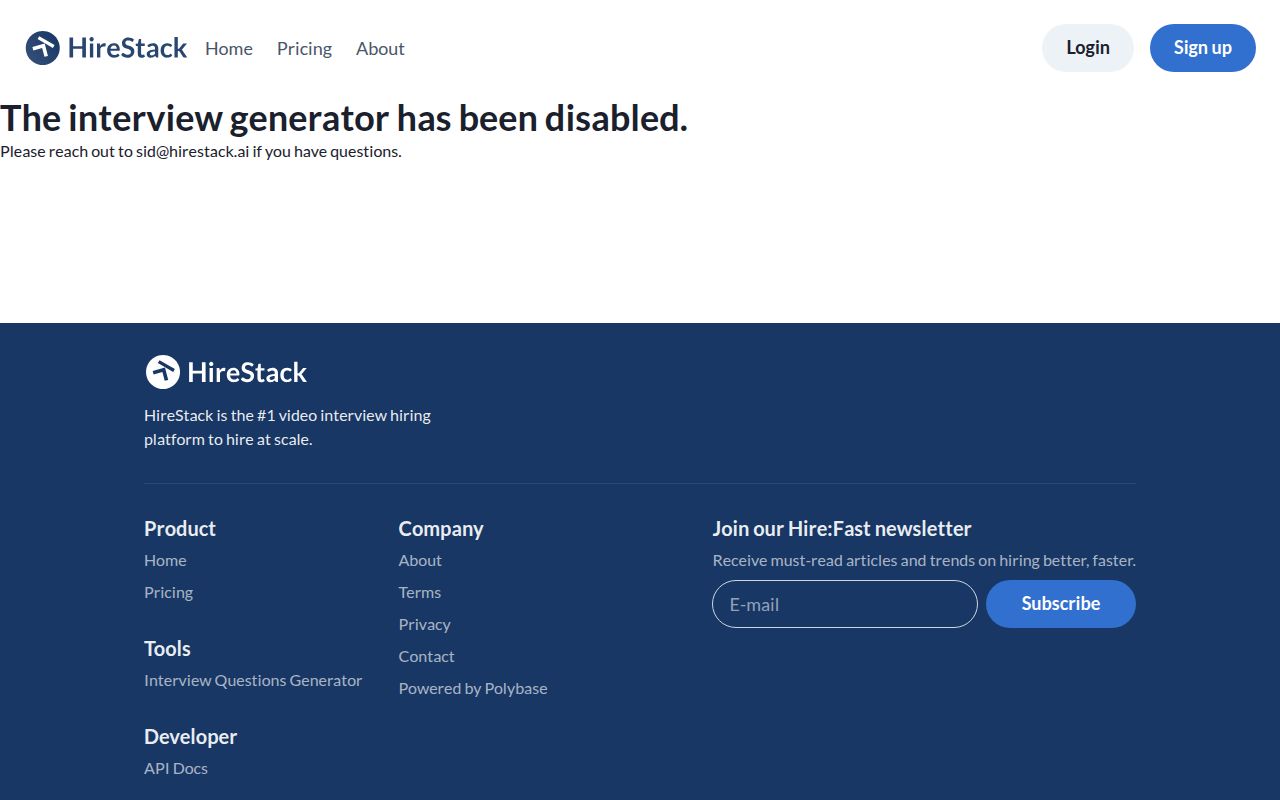This screenshot has width=1280, height=800.
Task: Click the Tools footer heading
Action: [167, 648]
